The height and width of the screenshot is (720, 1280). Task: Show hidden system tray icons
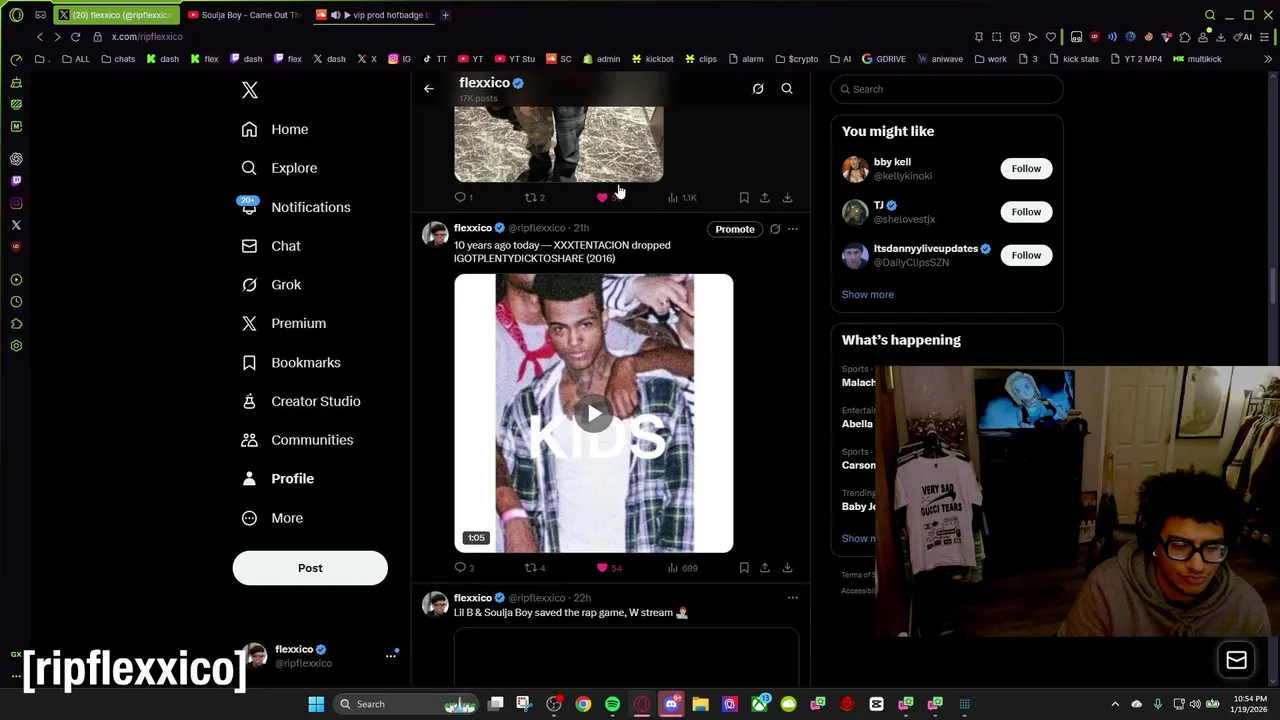1115,704
